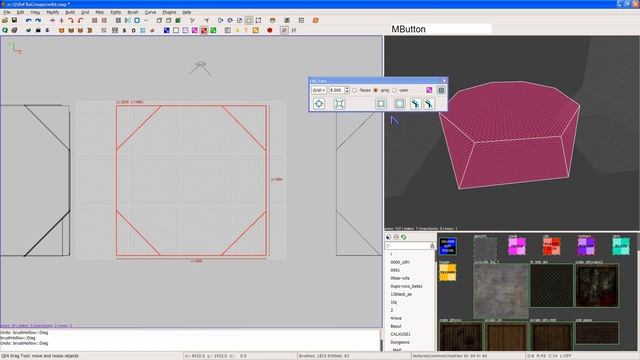Select the dark metal mesh texture thumbnail
The width and height of the screenshot is (640, 360).
point(552,286)
